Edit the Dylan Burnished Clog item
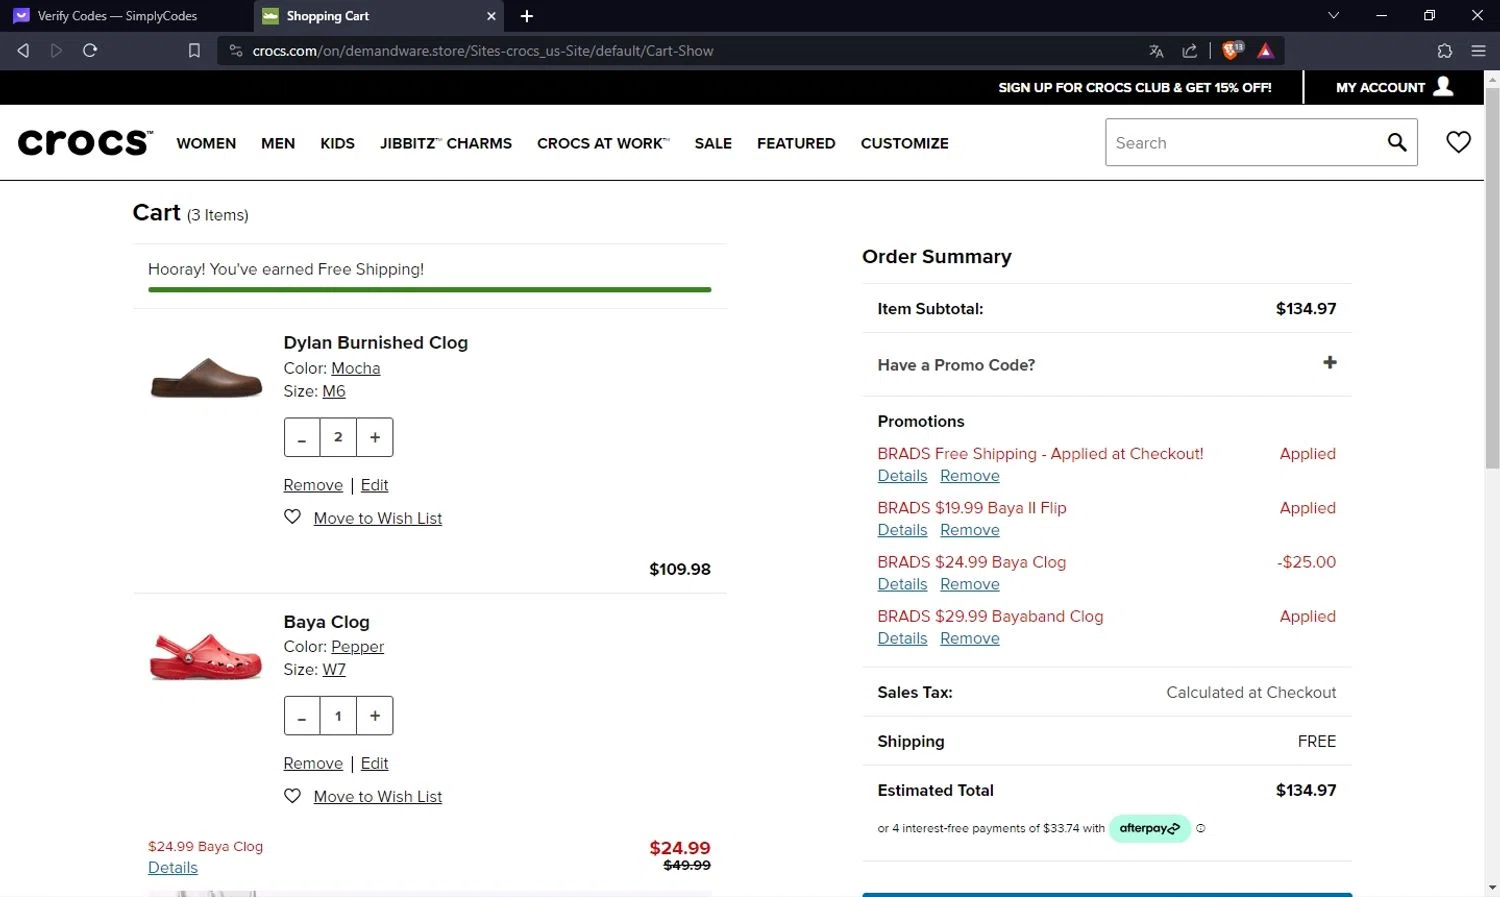Screen dimensions: 1500x897 coord(374,485)
